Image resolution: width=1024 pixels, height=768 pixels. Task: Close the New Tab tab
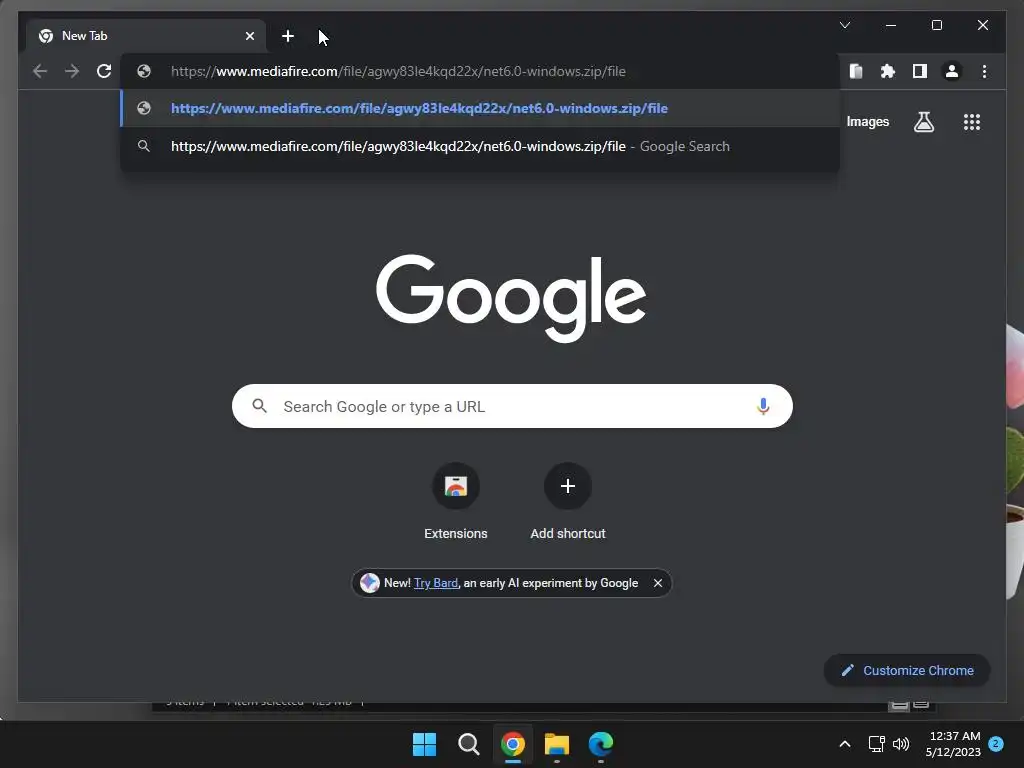click(249, 36)
